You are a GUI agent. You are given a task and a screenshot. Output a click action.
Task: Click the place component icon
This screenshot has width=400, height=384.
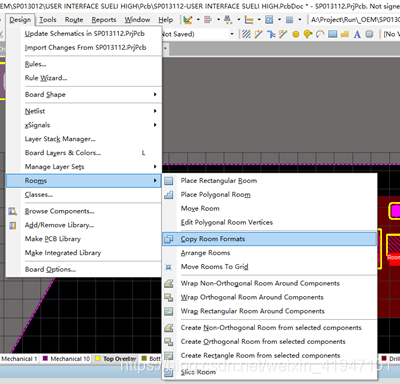pos(369,34)
